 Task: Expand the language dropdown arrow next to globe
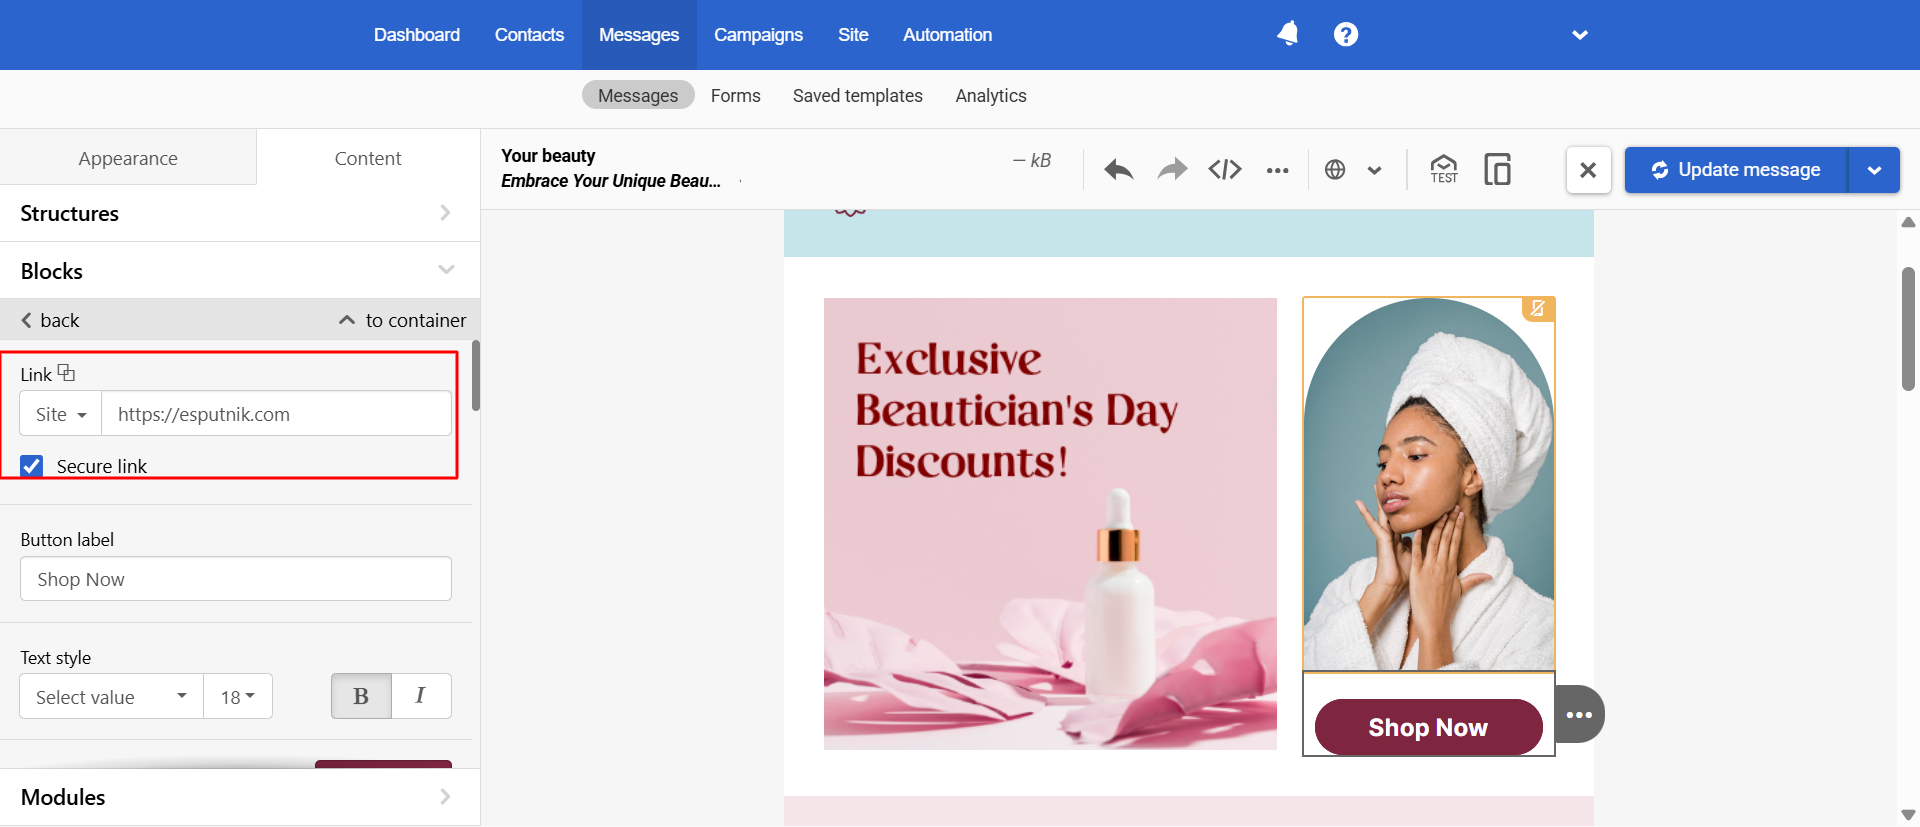click(1375, 170)
